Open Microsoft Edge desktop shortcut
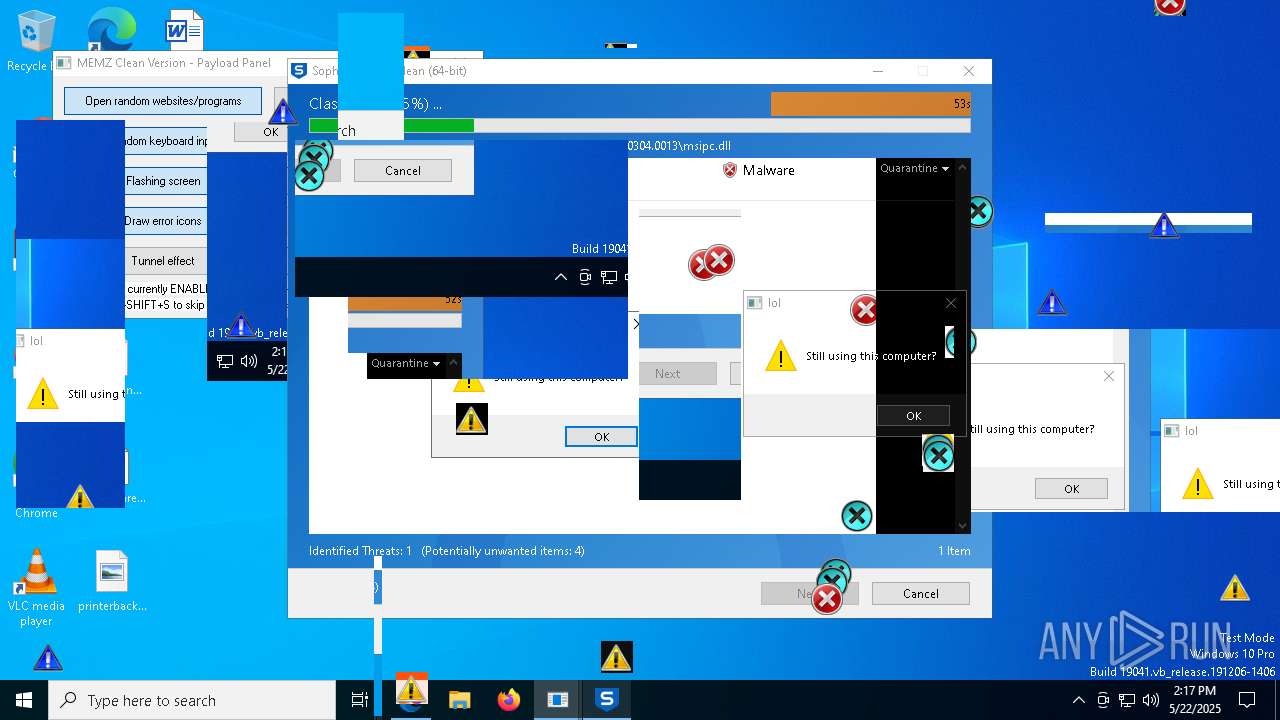1280x720 pixels. coord(110,30)
